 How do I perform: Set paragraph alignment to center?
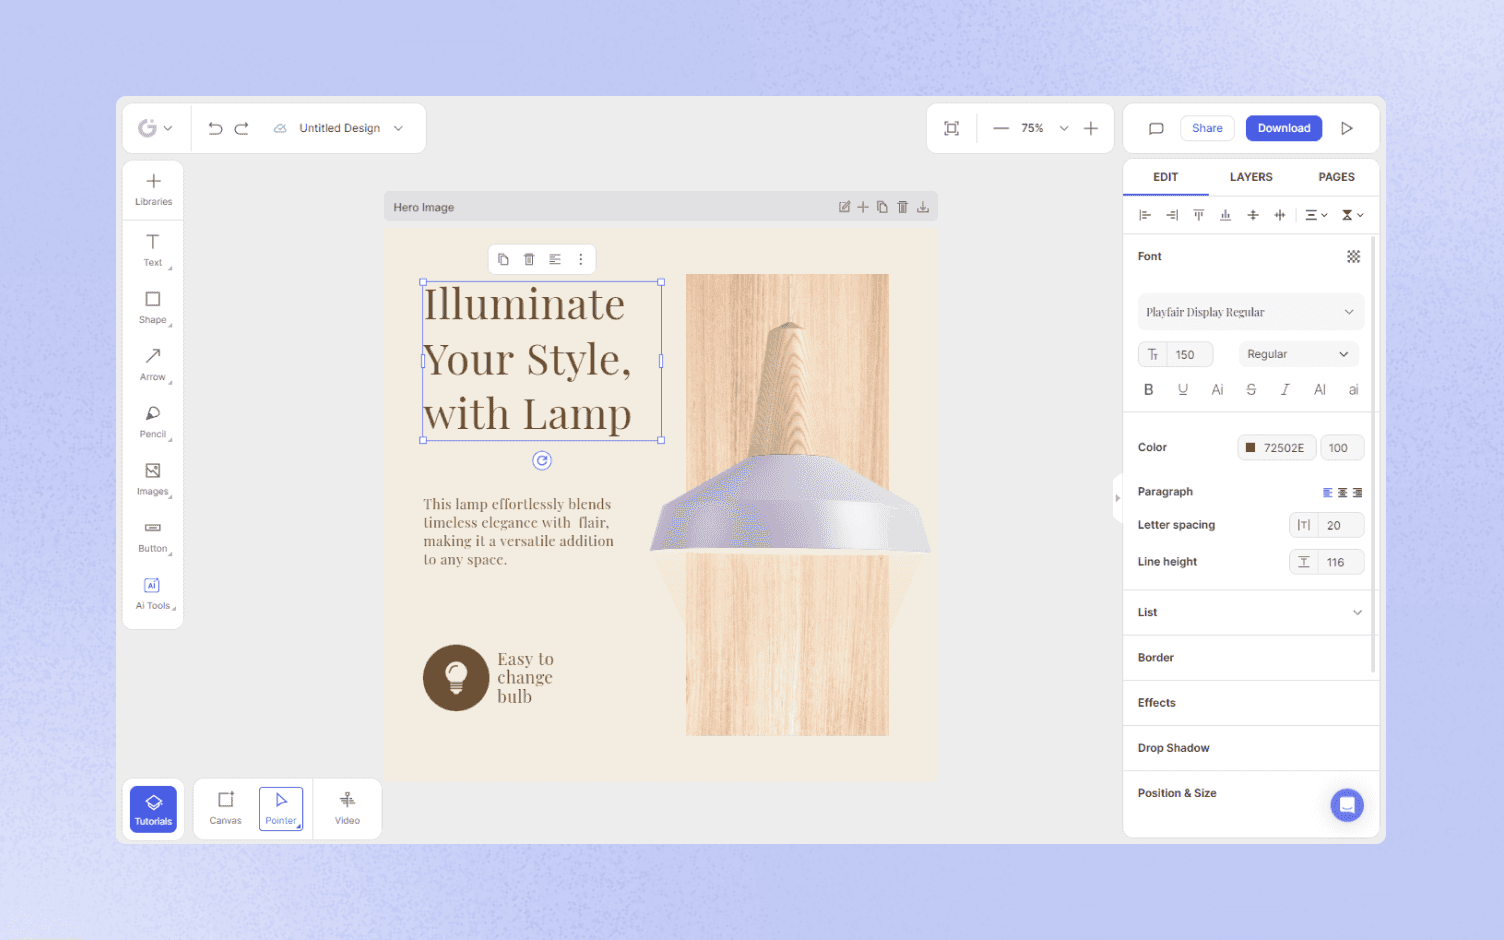tap(1342, 492)
